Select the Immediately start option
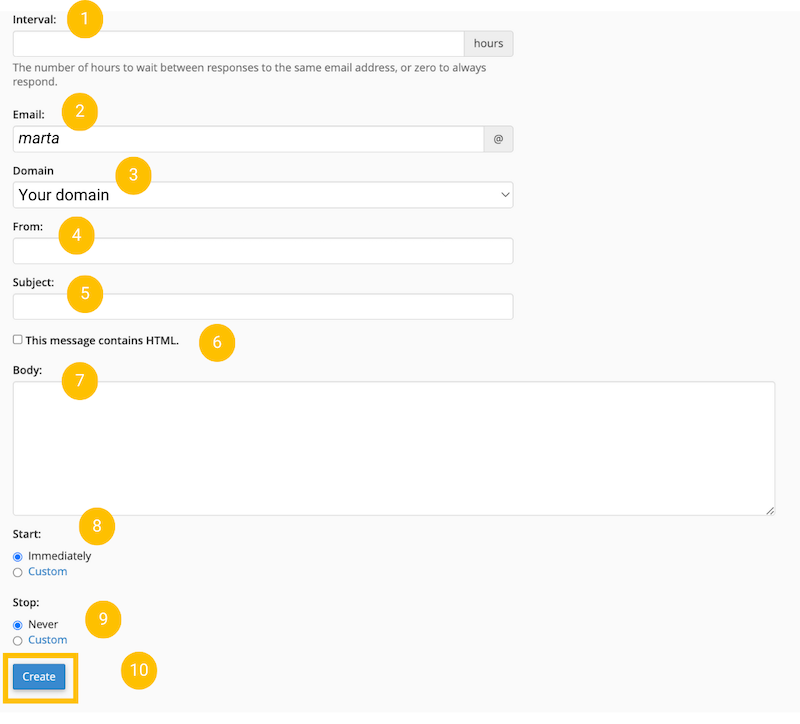Screen dimensions: 800x724 18,556
